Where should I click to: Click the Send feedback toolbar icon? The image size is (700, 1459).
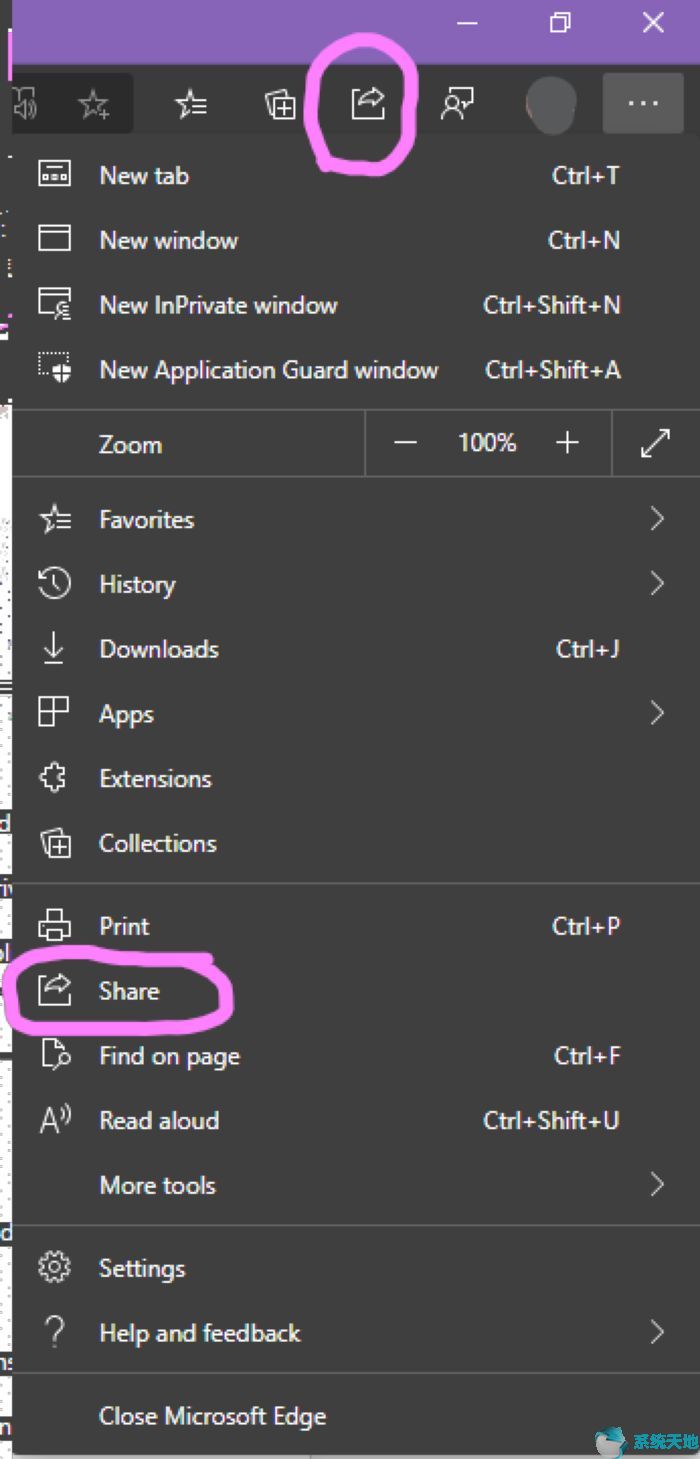click(457, 103)
